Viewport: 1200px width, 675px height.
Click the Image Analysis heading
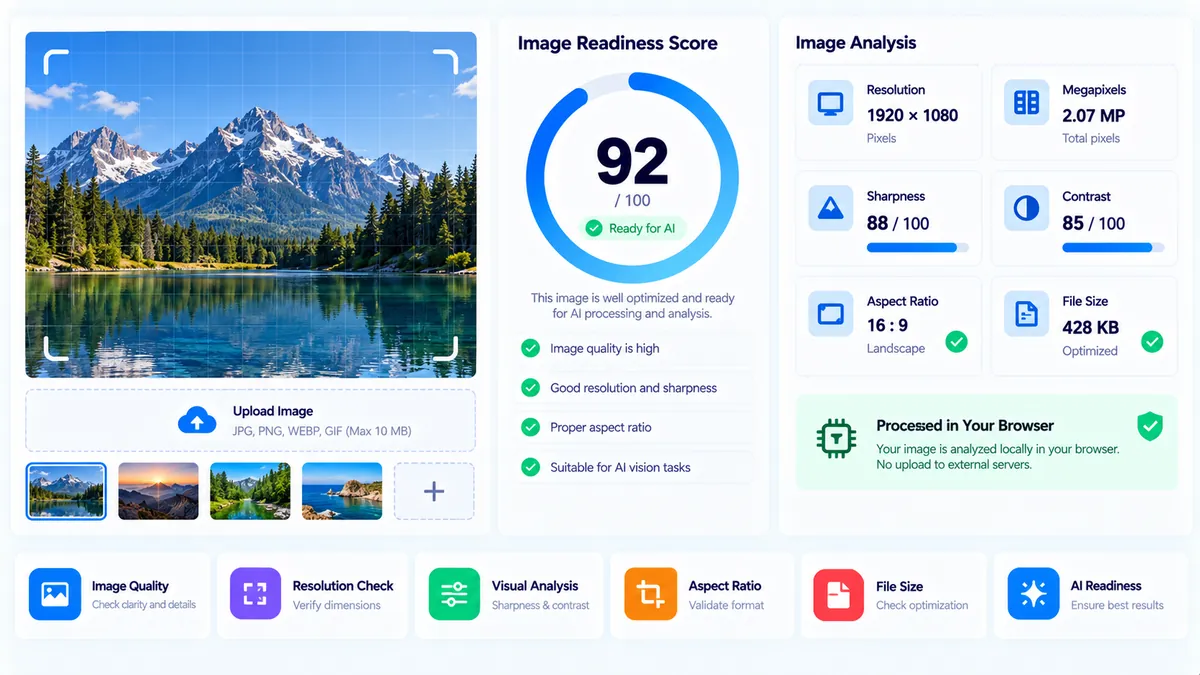(x=856, y=43)
